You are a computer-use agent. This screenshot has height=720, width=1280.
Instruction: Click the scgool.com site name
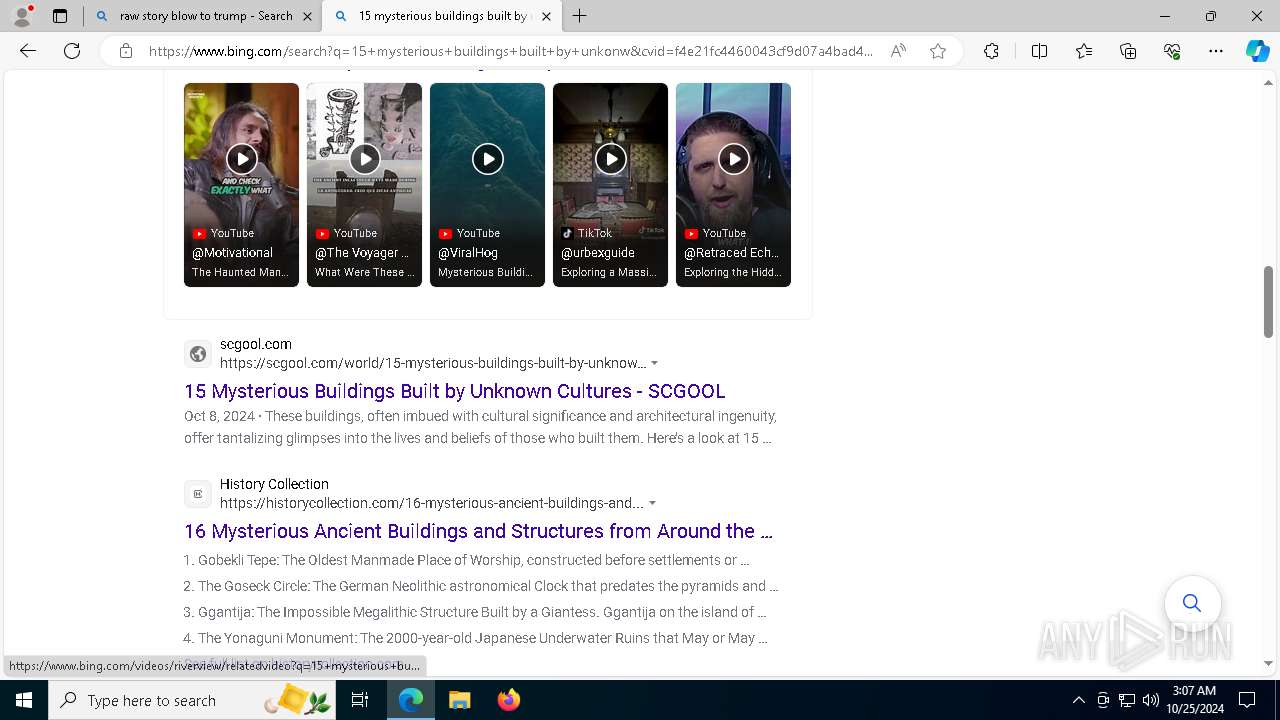256,344
